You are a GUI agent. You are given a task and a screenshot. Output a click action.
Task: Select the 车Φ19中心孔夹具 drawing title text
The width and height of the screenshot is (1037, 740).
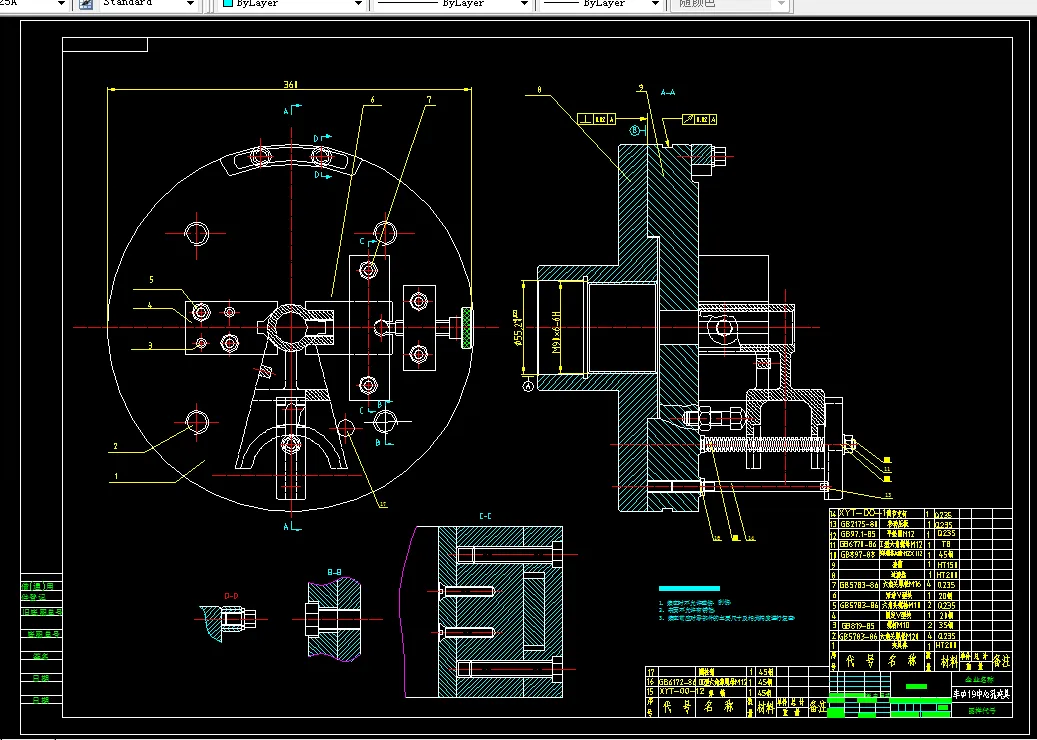(x=981, y=694)
